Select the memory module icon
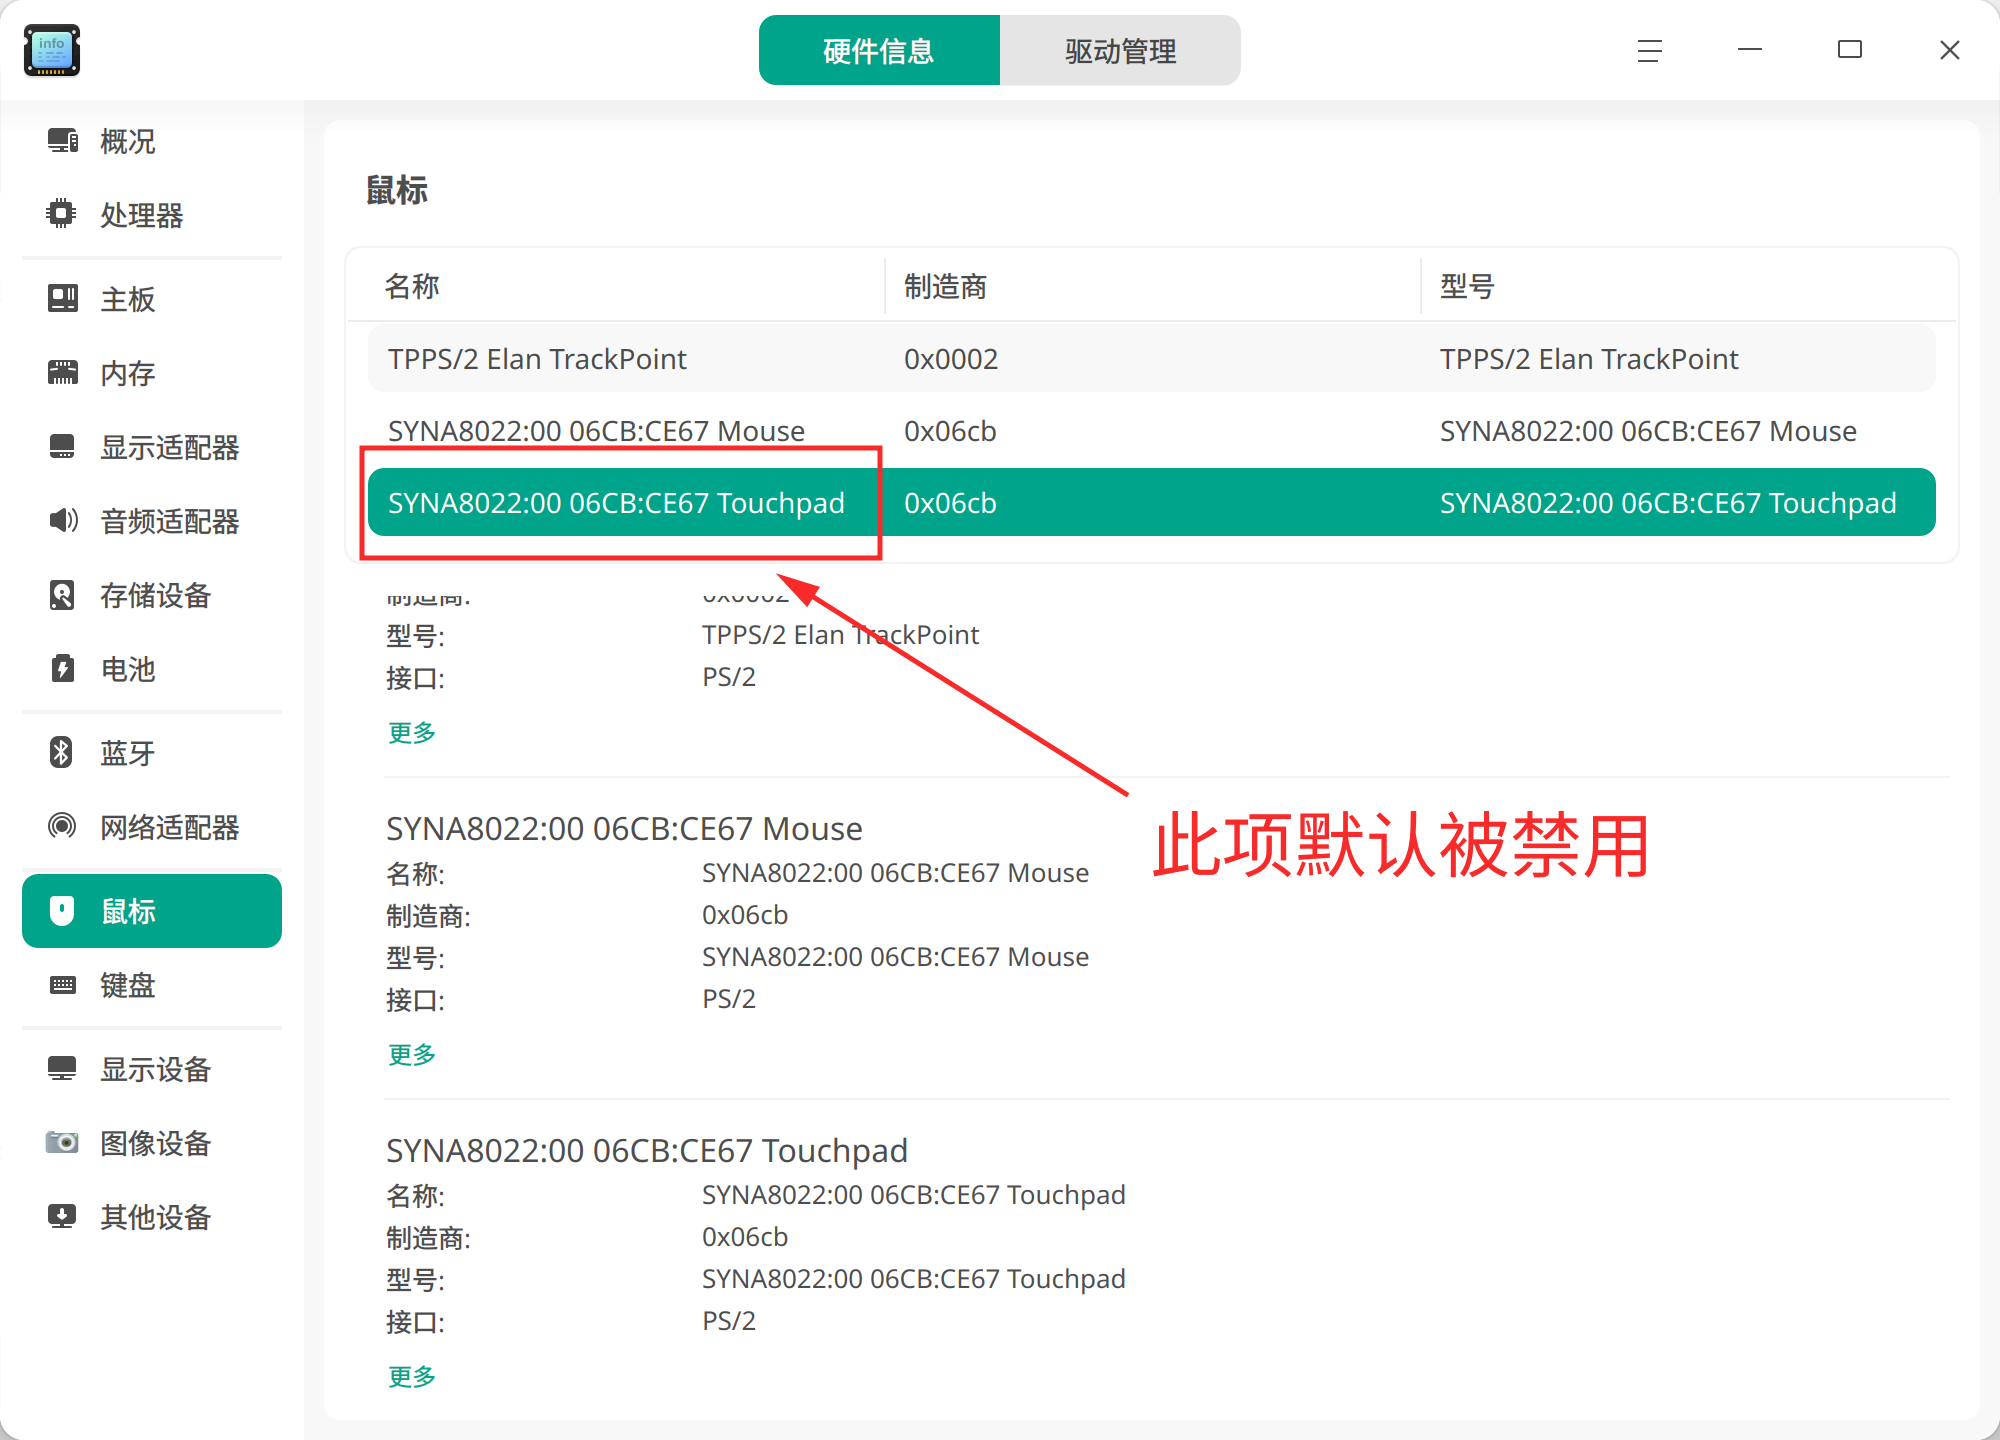 coord(62,373)
